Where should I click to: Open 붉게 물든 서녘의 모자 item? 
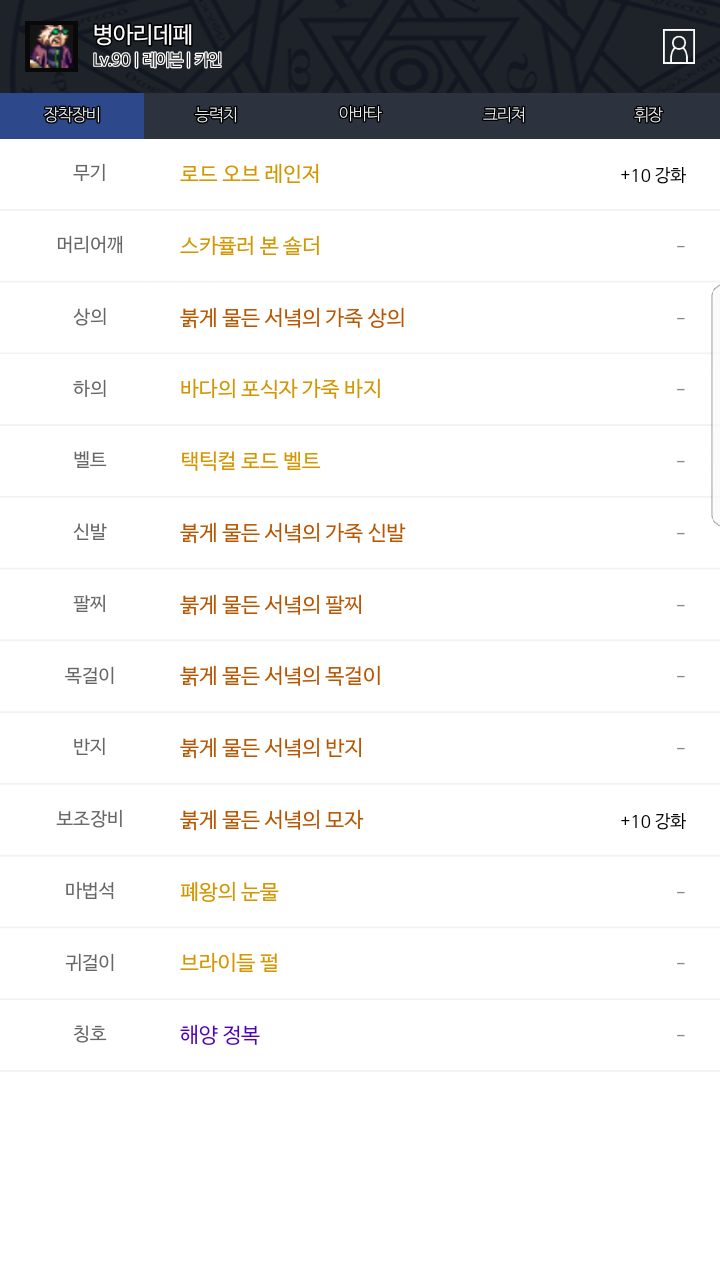(271, 820)
